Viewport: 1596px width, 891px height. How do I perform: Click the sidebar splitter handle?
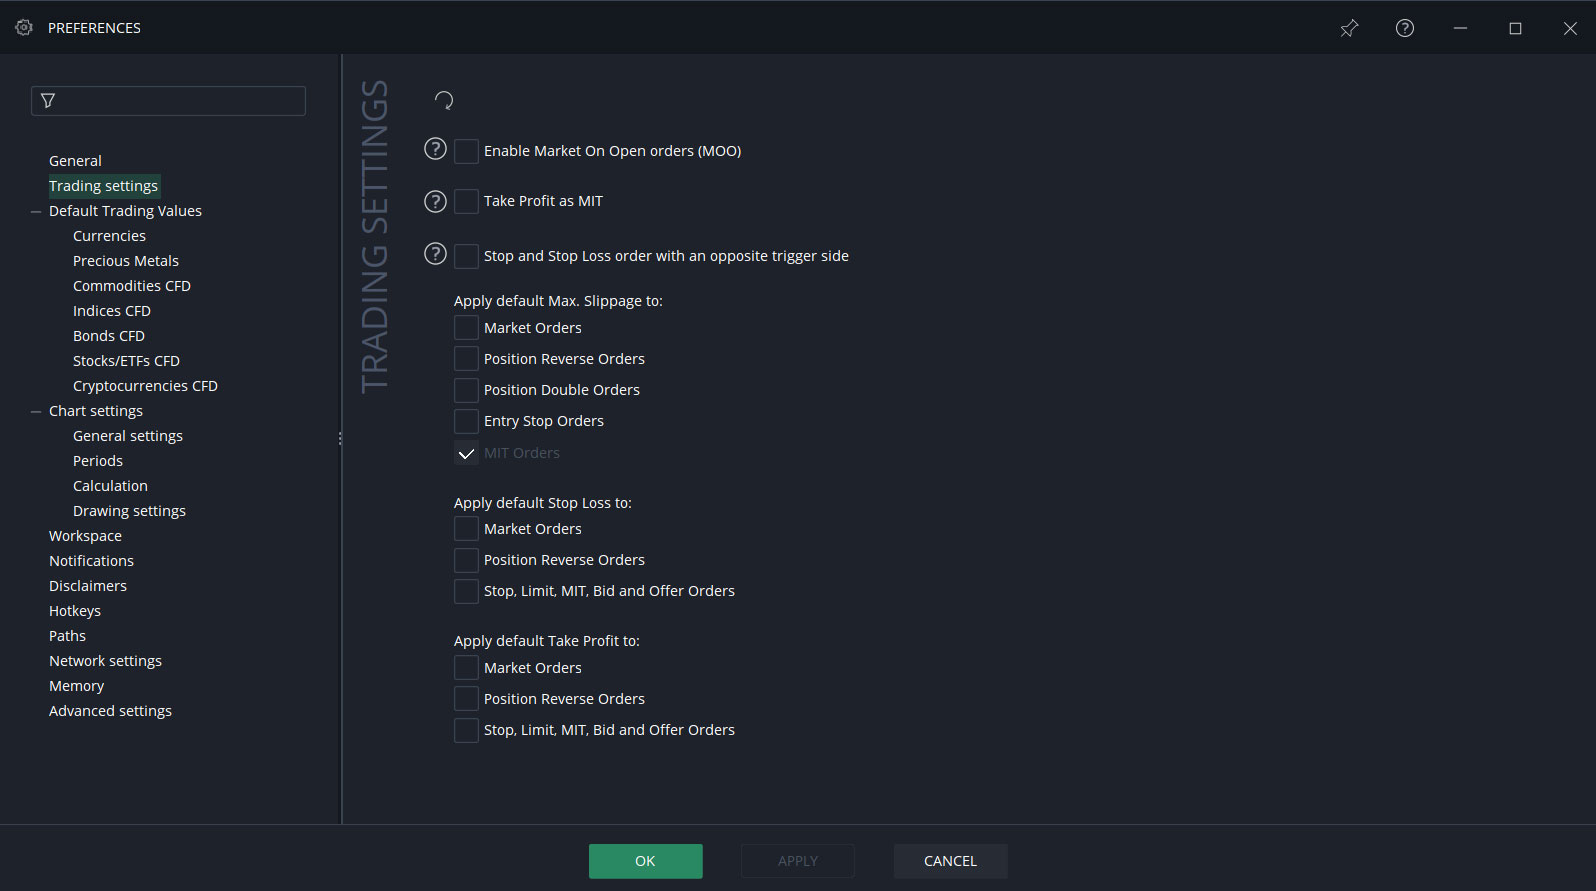[x=340, y=438]
